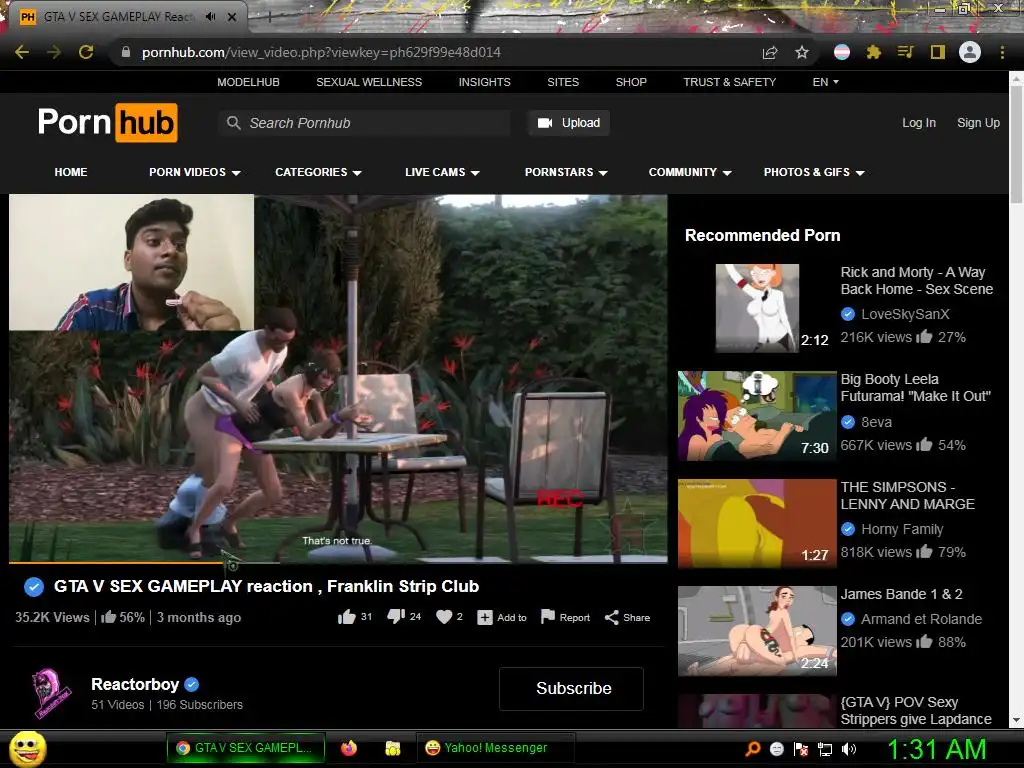1024x768 pixels.
Task: Open the browser side panel icon
Action: point(938,52)
